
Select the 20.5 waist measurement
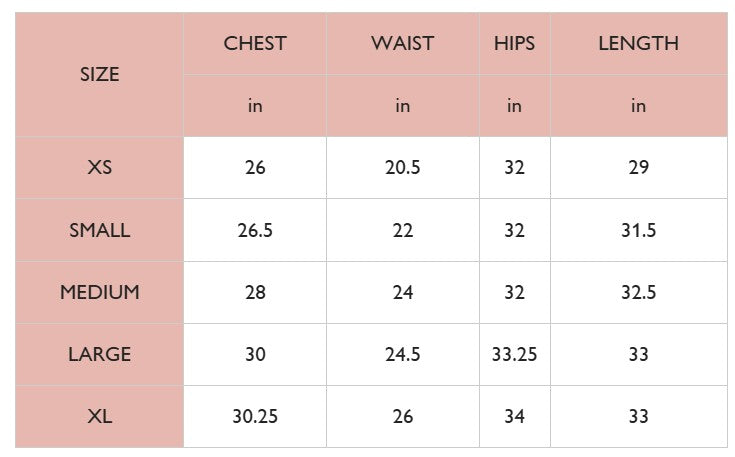click(402, 167)
